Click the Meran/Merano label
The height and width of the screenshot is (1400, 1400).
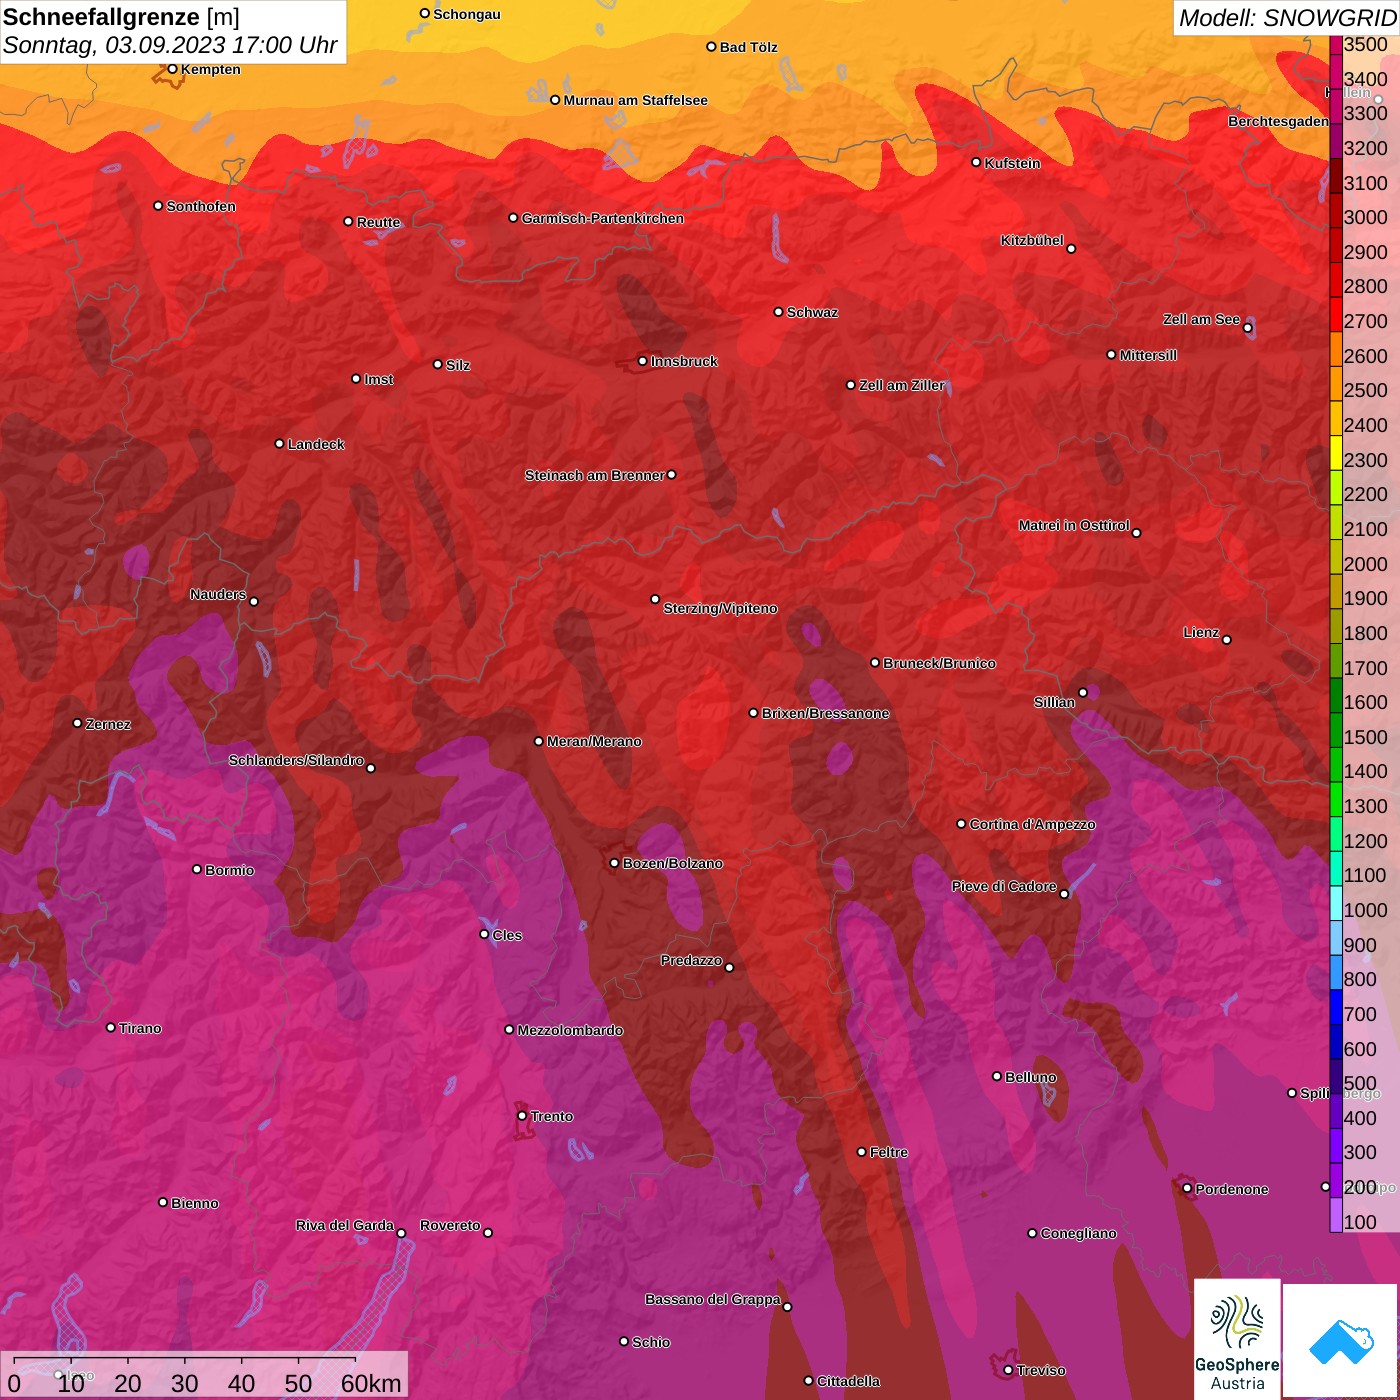click(594, 741)
